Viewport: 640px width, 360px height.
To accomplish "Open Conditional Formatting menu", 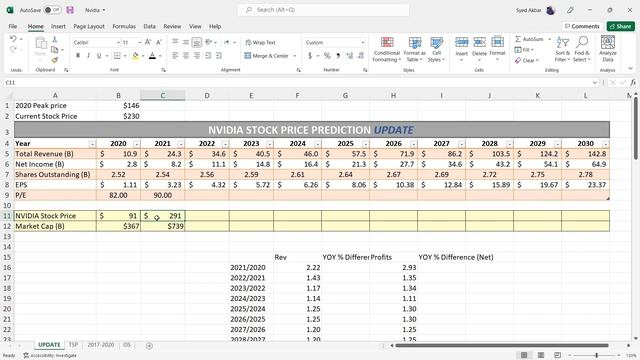I will click(x=387, y=49).
